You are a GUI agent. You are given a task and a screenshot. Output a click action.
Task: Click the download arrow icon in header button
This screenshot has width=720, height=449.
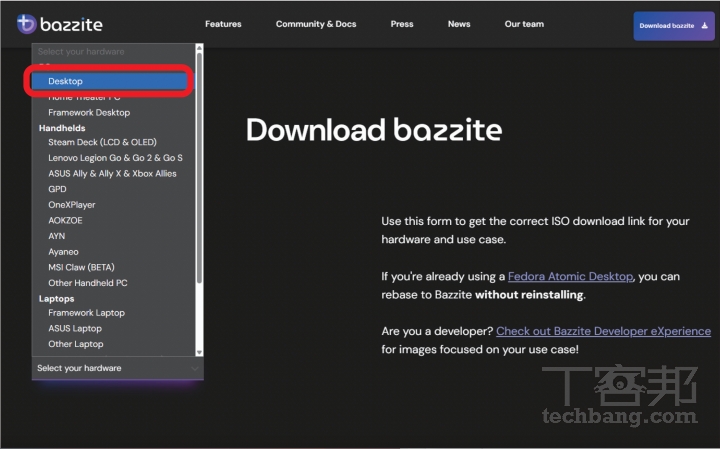click(x=704, y=26)
